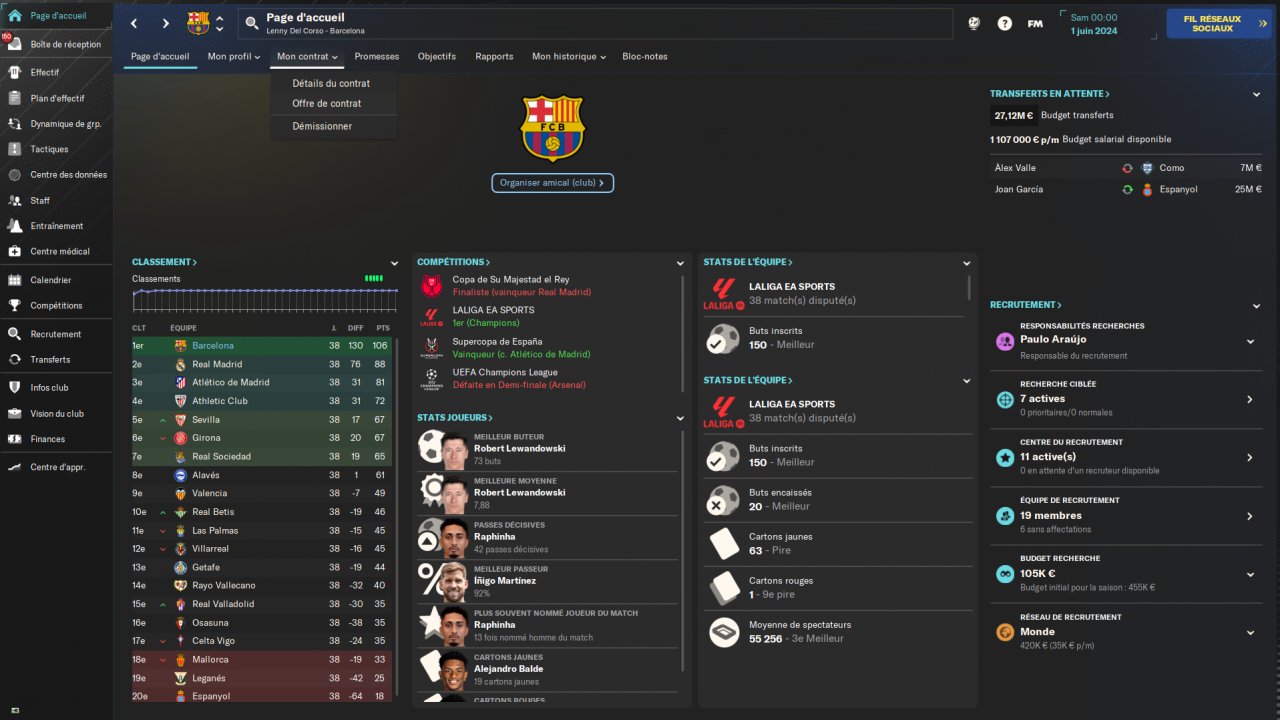
Task: Expand the Réseau de recrutement Monde dropdown
Action: 1250,632
